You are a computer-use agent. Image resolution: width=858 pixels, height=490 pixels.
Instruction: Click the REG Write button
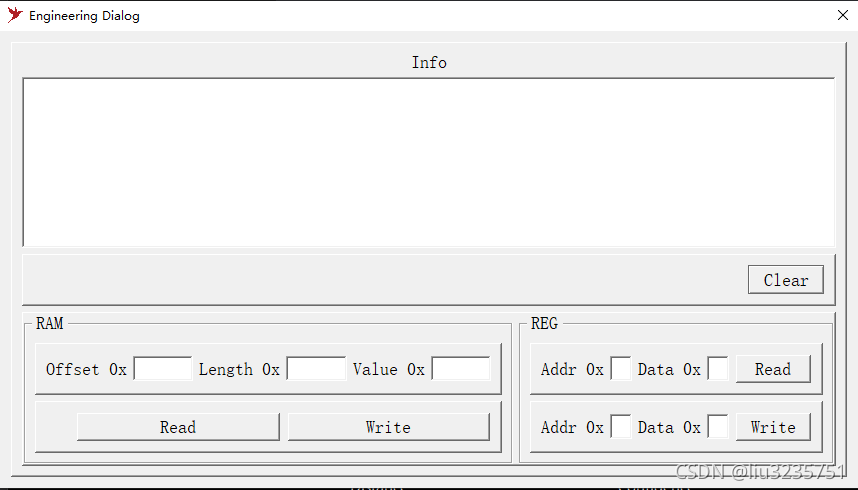[x=773, y=427]
